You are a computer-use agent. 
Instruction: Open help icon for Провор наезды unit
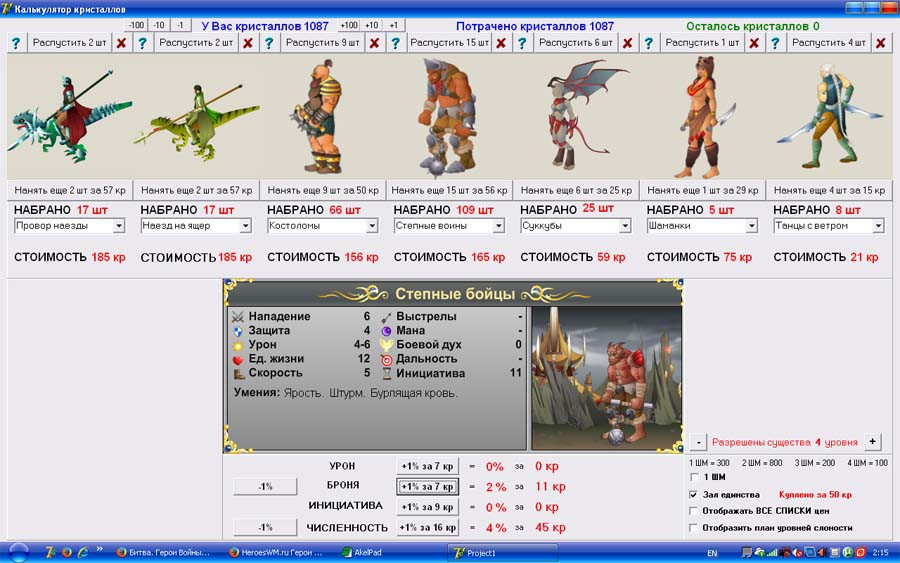(x=16, y=43)
